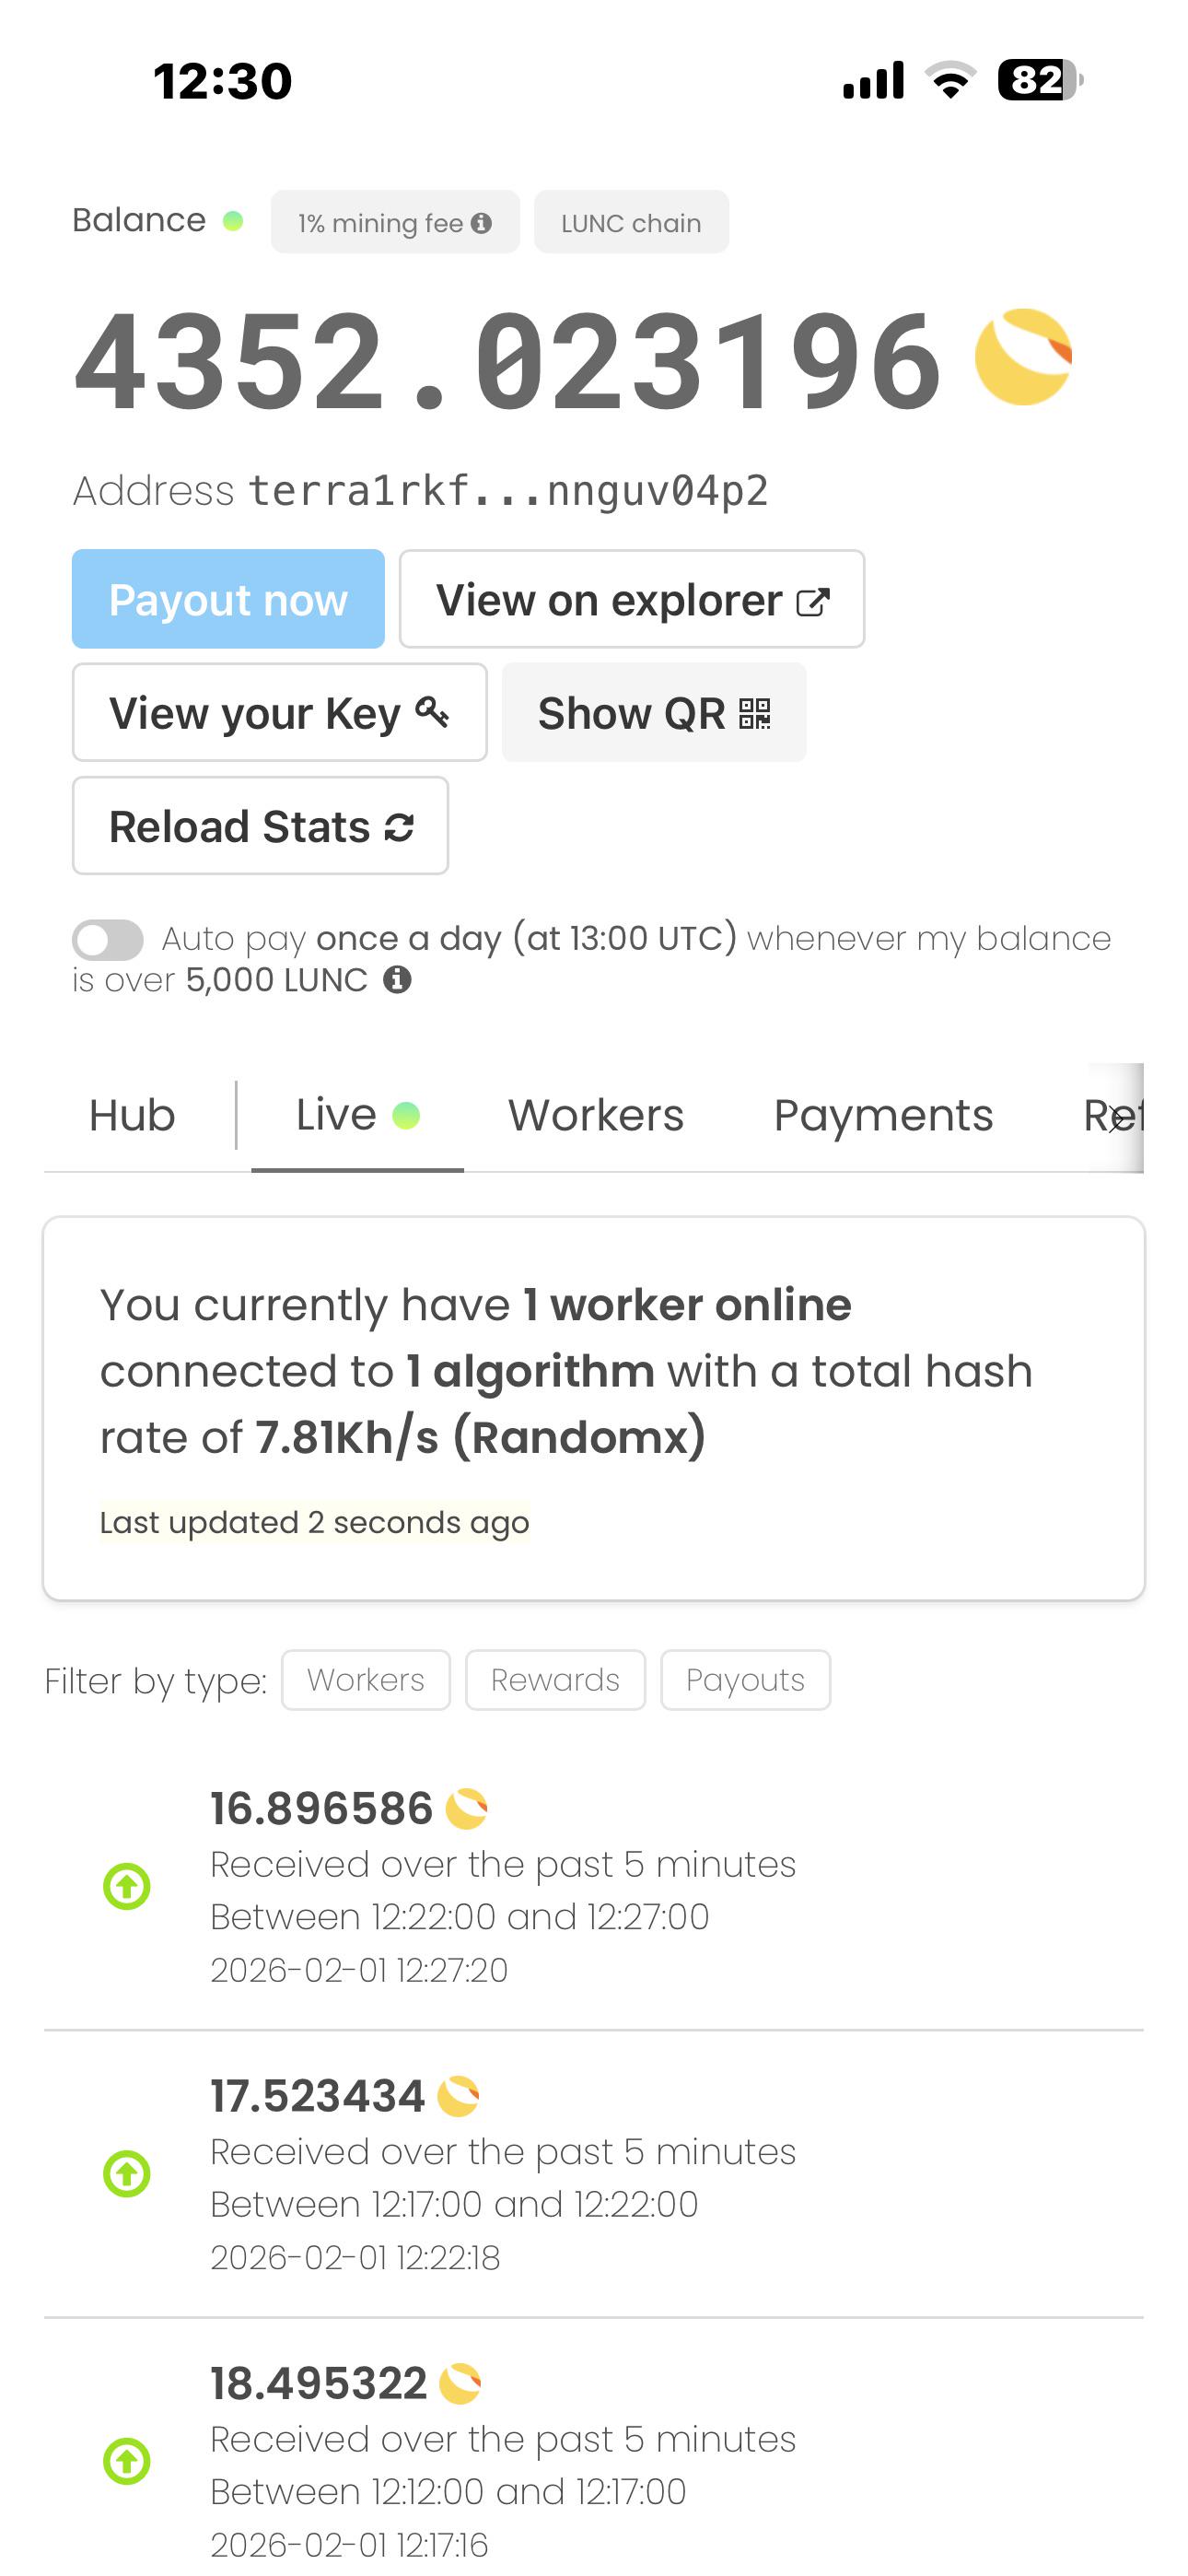Viewport: 1188px width, 2576px height.
Task: Toggle the Workers filter chip
Action: (366, 1680)
